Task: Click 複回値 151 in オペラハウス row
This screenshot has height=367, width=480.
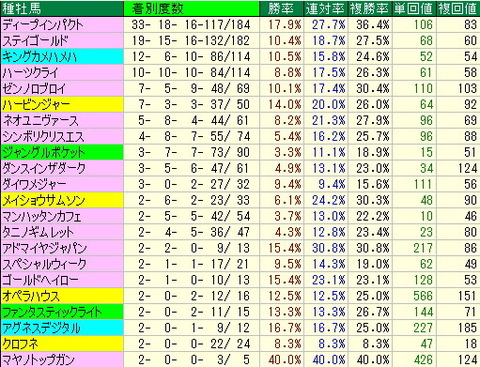Action: [467, 296]
